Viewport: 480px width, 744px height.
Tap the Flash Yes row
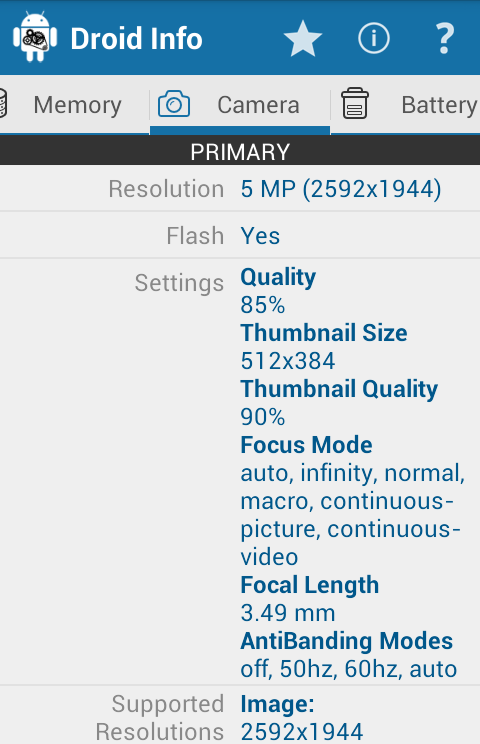click(240, 235)
